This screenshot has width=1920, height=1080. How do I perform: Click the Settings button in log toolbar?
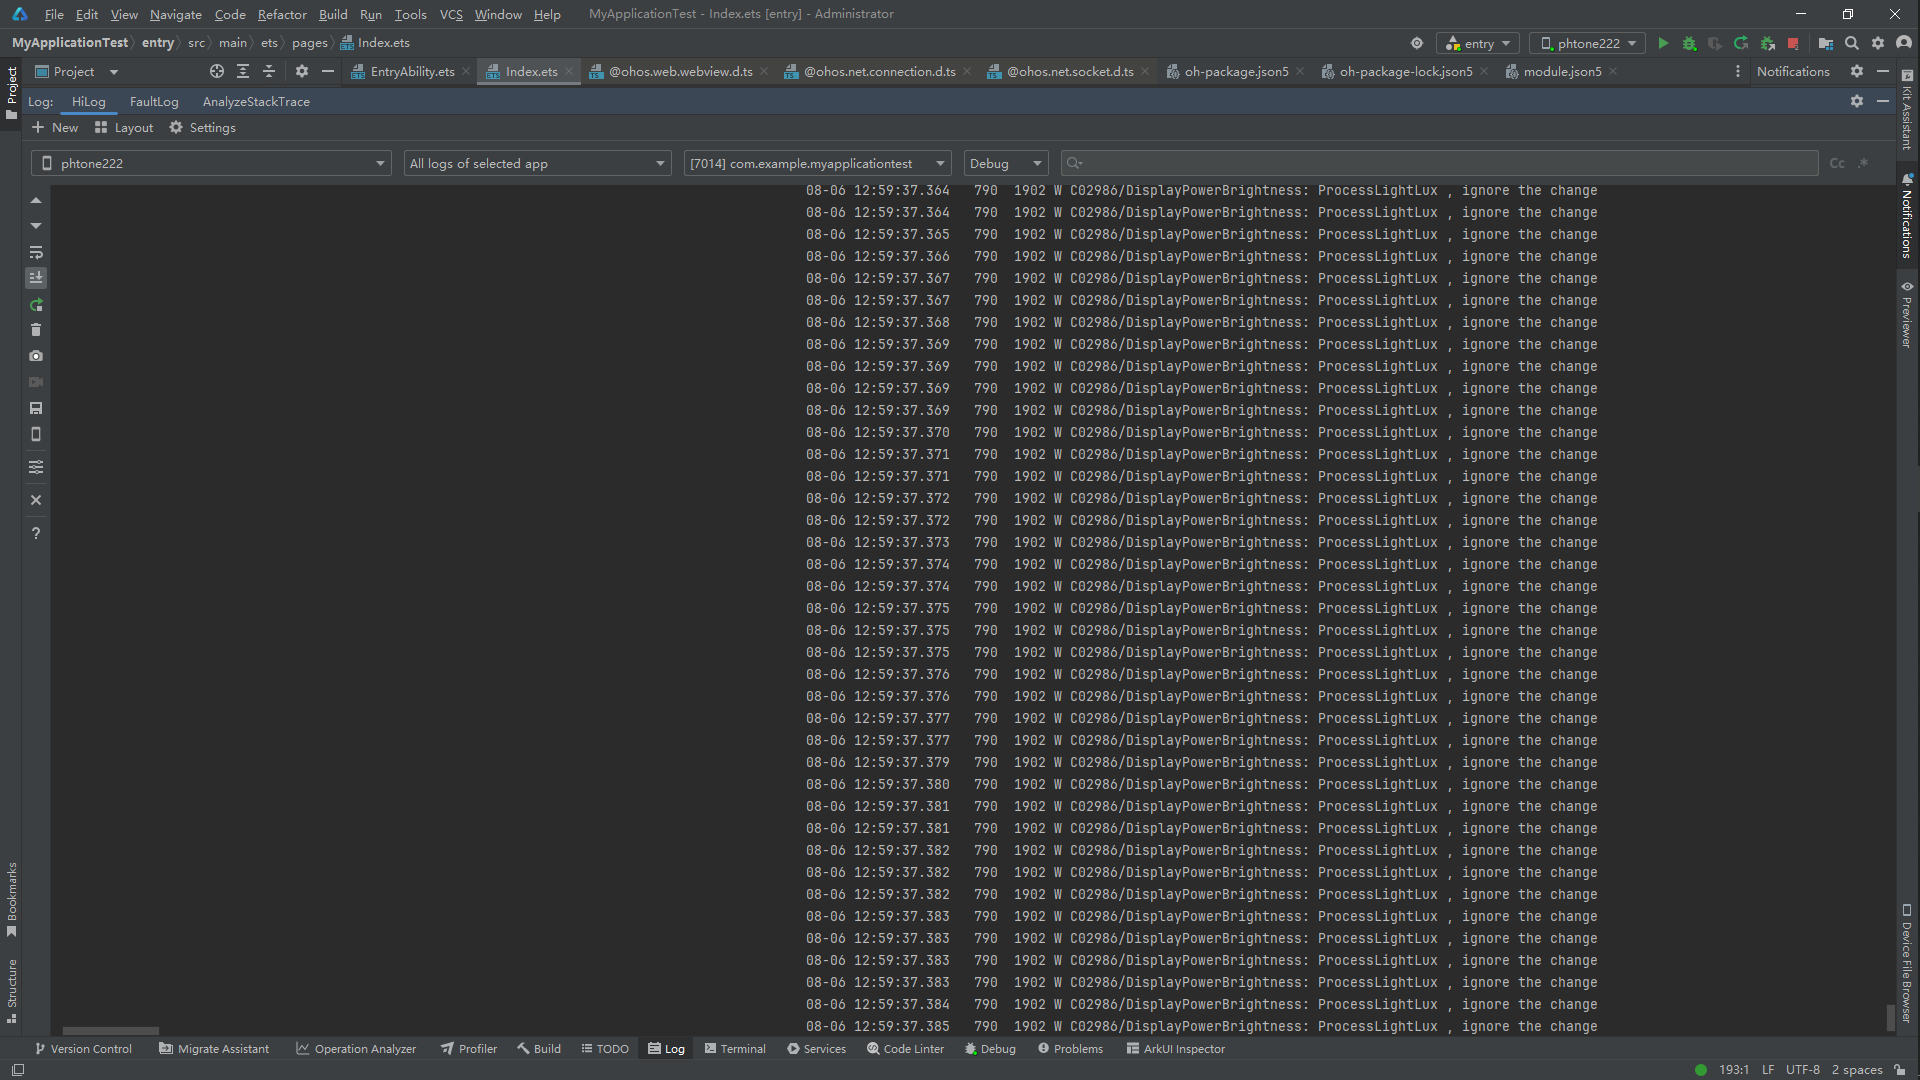point(202,127)
